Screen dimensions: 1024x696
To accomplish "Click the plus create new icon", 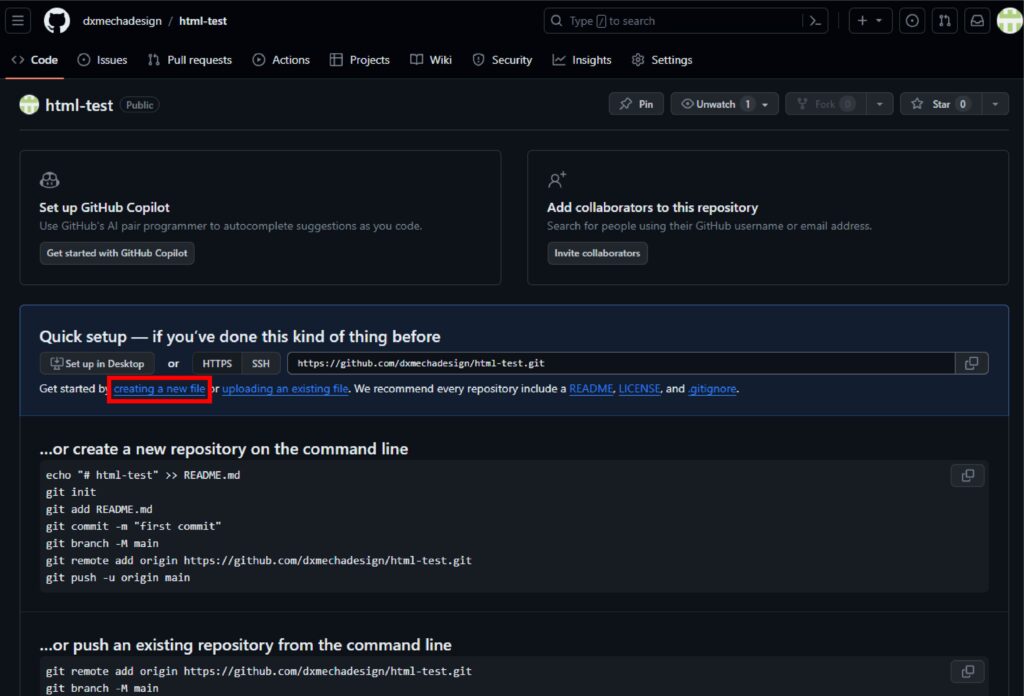I will tap(862, 21).
